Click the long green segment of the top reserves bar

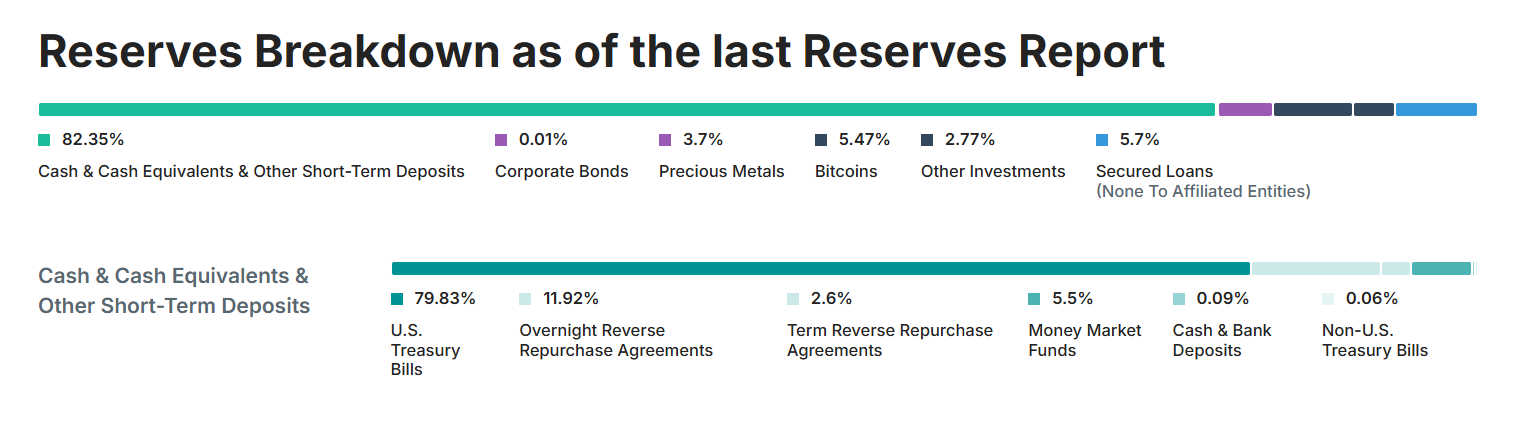coord(626,109)
